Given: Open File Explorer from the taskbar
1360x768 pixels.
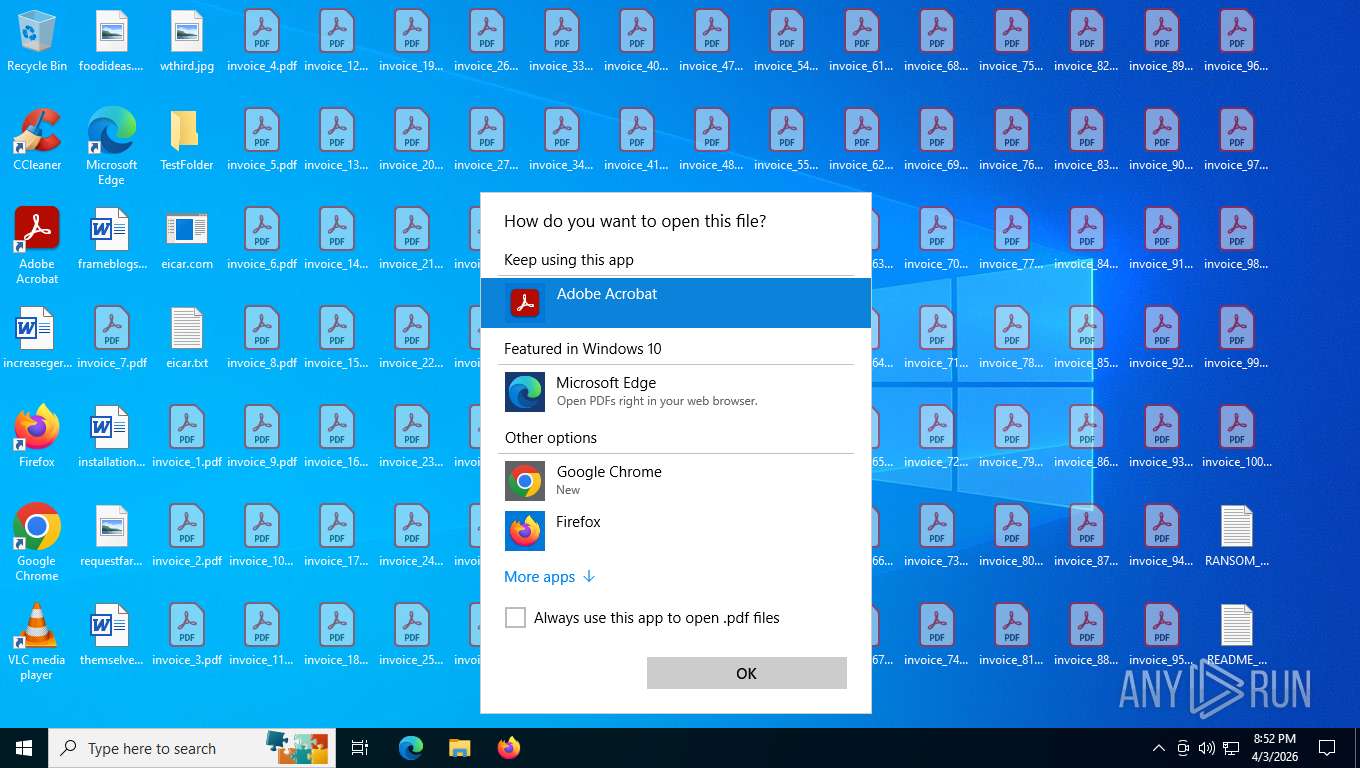Looking at the screenshot, I should pyautogui.click(x=459, y=748).
